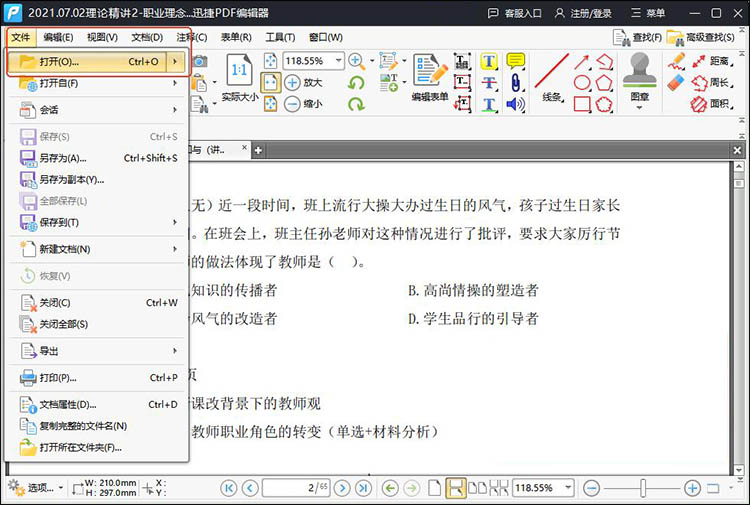Select the arrow drawing tool

582,62
